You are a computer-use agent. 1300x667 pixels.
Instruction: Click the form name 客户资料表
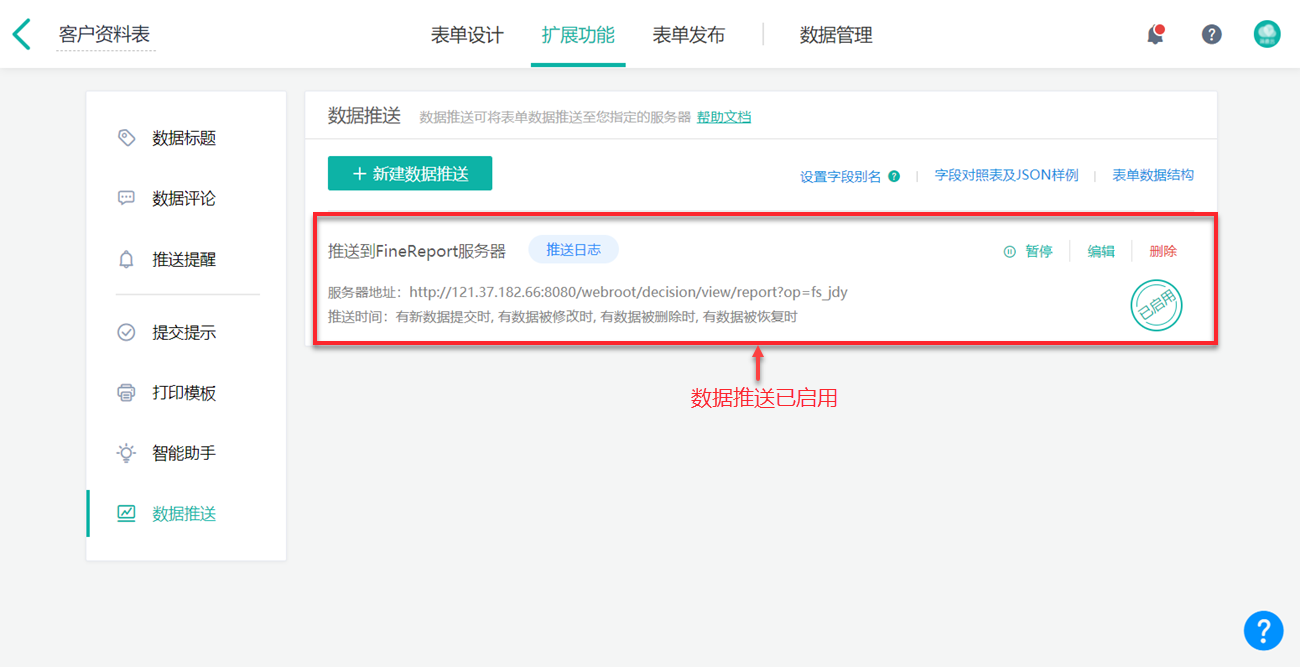coord(105,35)
